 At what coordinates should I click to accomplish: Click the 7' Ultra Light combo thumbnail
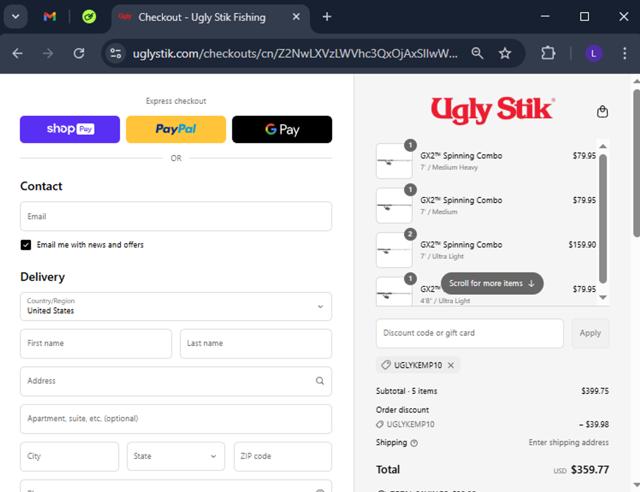coord(394,250)
